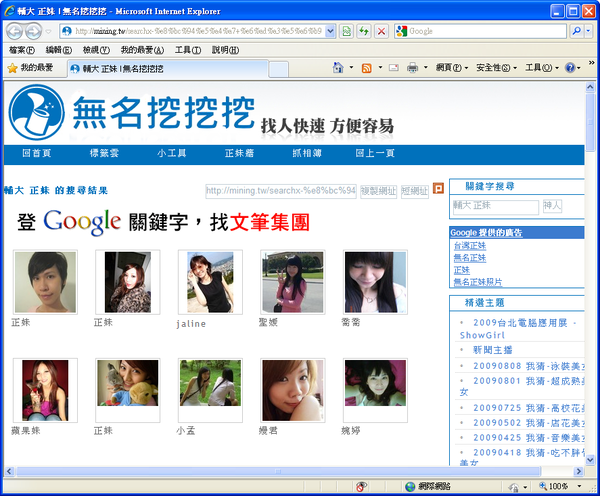The image size is (600, 496).
Task: Click the 複製網址 button
Action: tap(378, 191)
